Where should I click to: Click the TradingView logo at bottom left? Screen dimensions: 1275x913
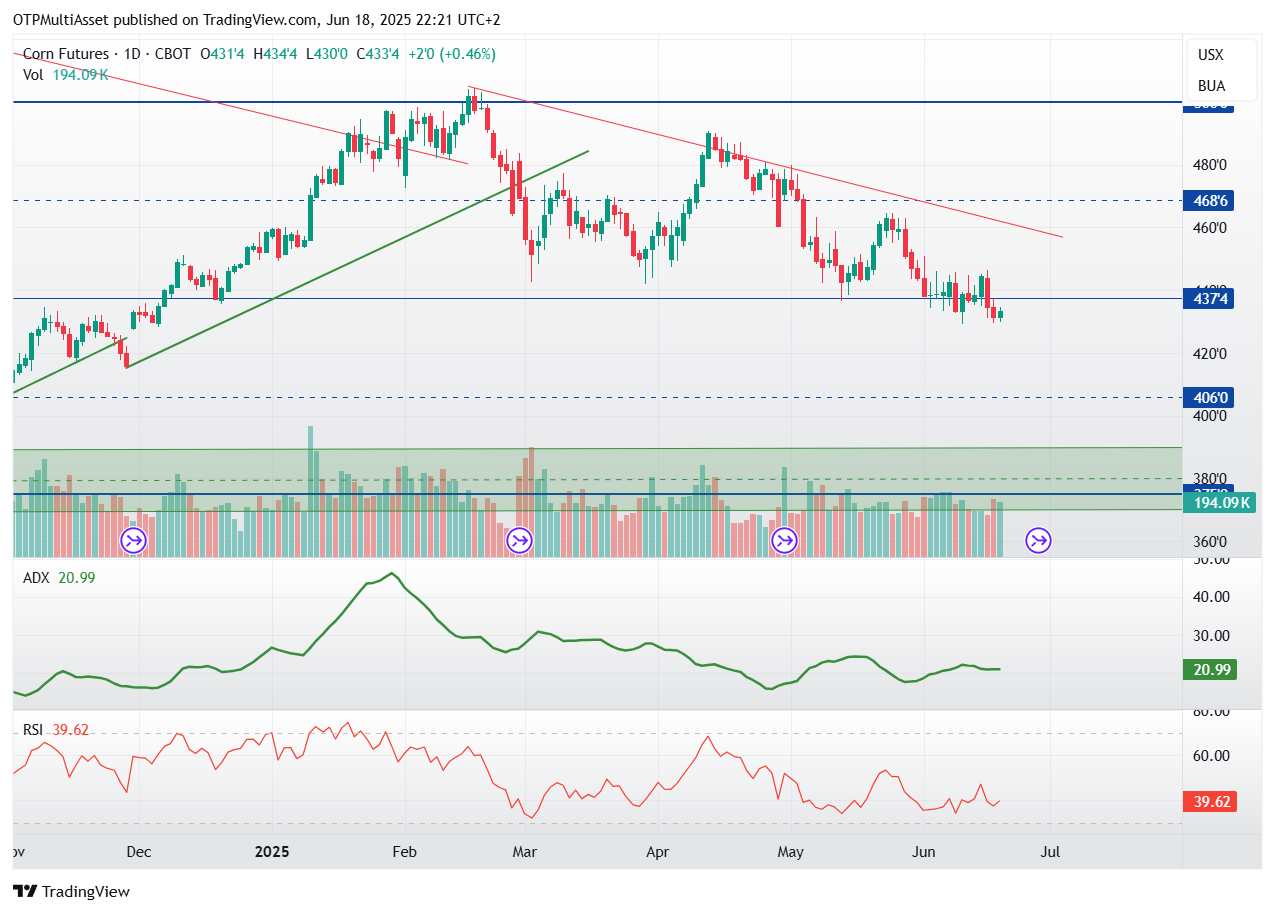tap(71, 891)
